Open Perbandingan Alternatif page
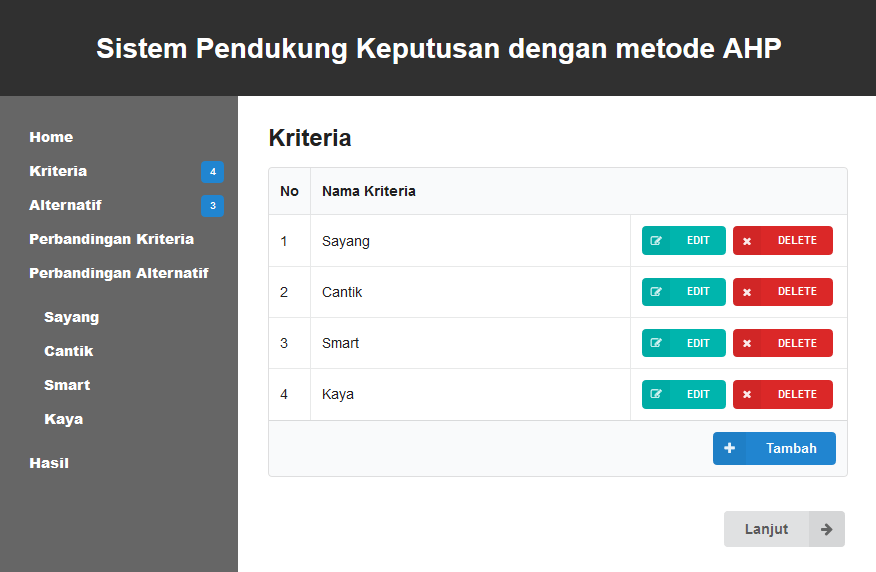The height and width of the screenshot is (572, 876). pos(118,273)
